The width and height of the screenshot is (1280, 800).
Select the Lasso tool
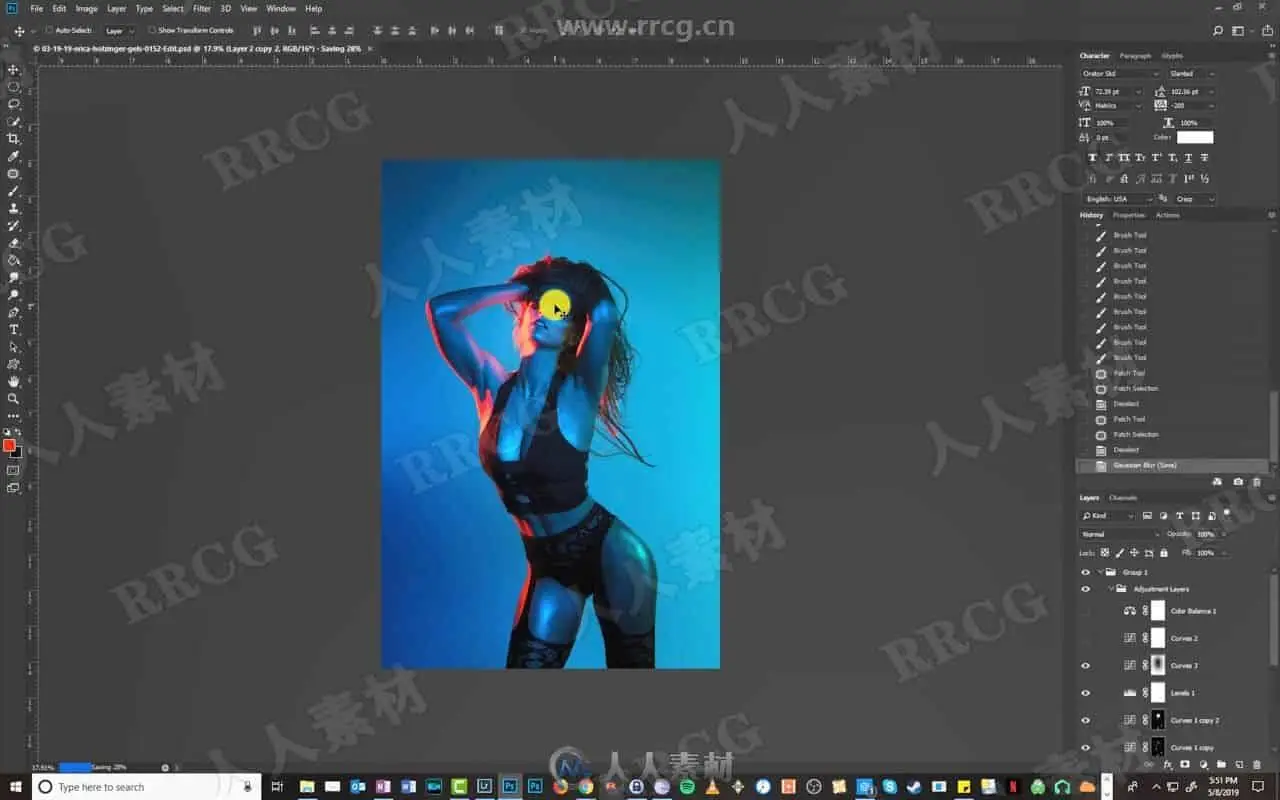(13, 104)
